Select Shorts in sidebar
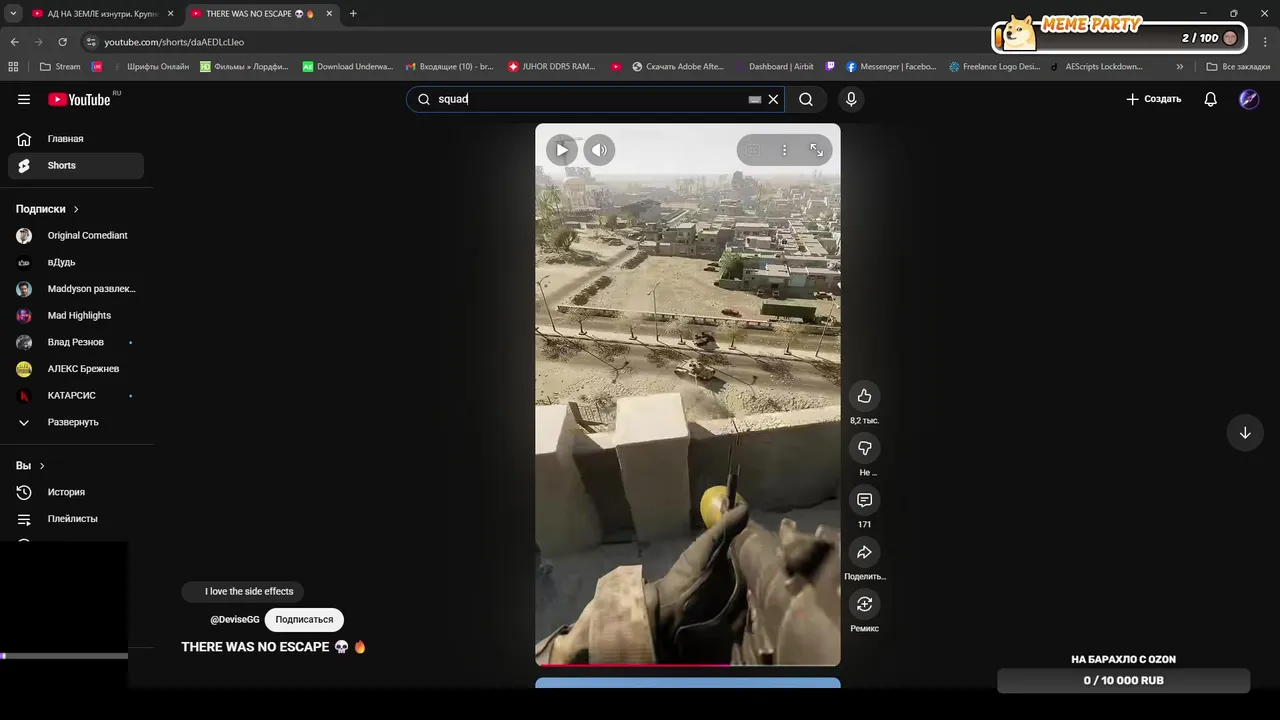Viewport: 1280px width, 720px height. pos(76,165)
